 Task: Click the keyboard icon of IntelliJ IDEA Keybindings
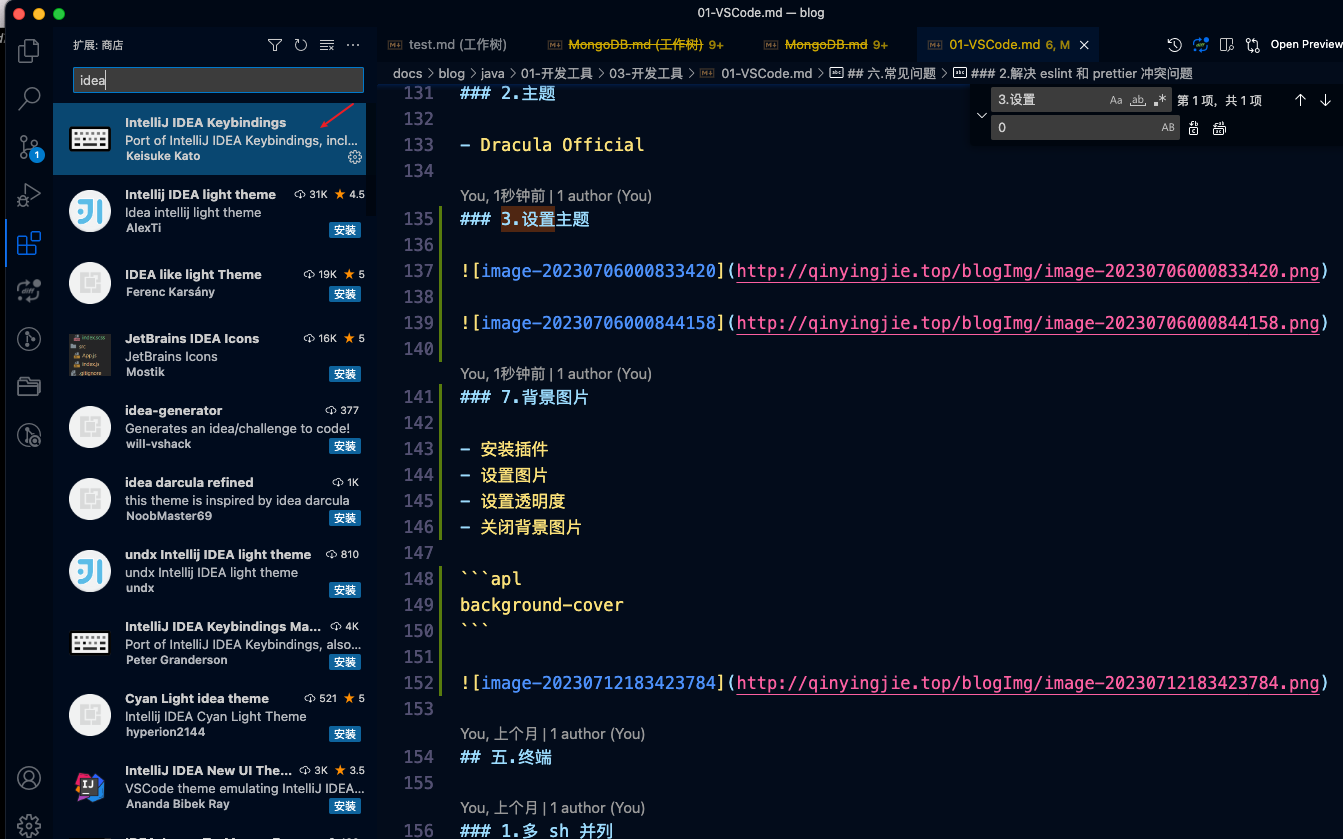click(90, 139)
